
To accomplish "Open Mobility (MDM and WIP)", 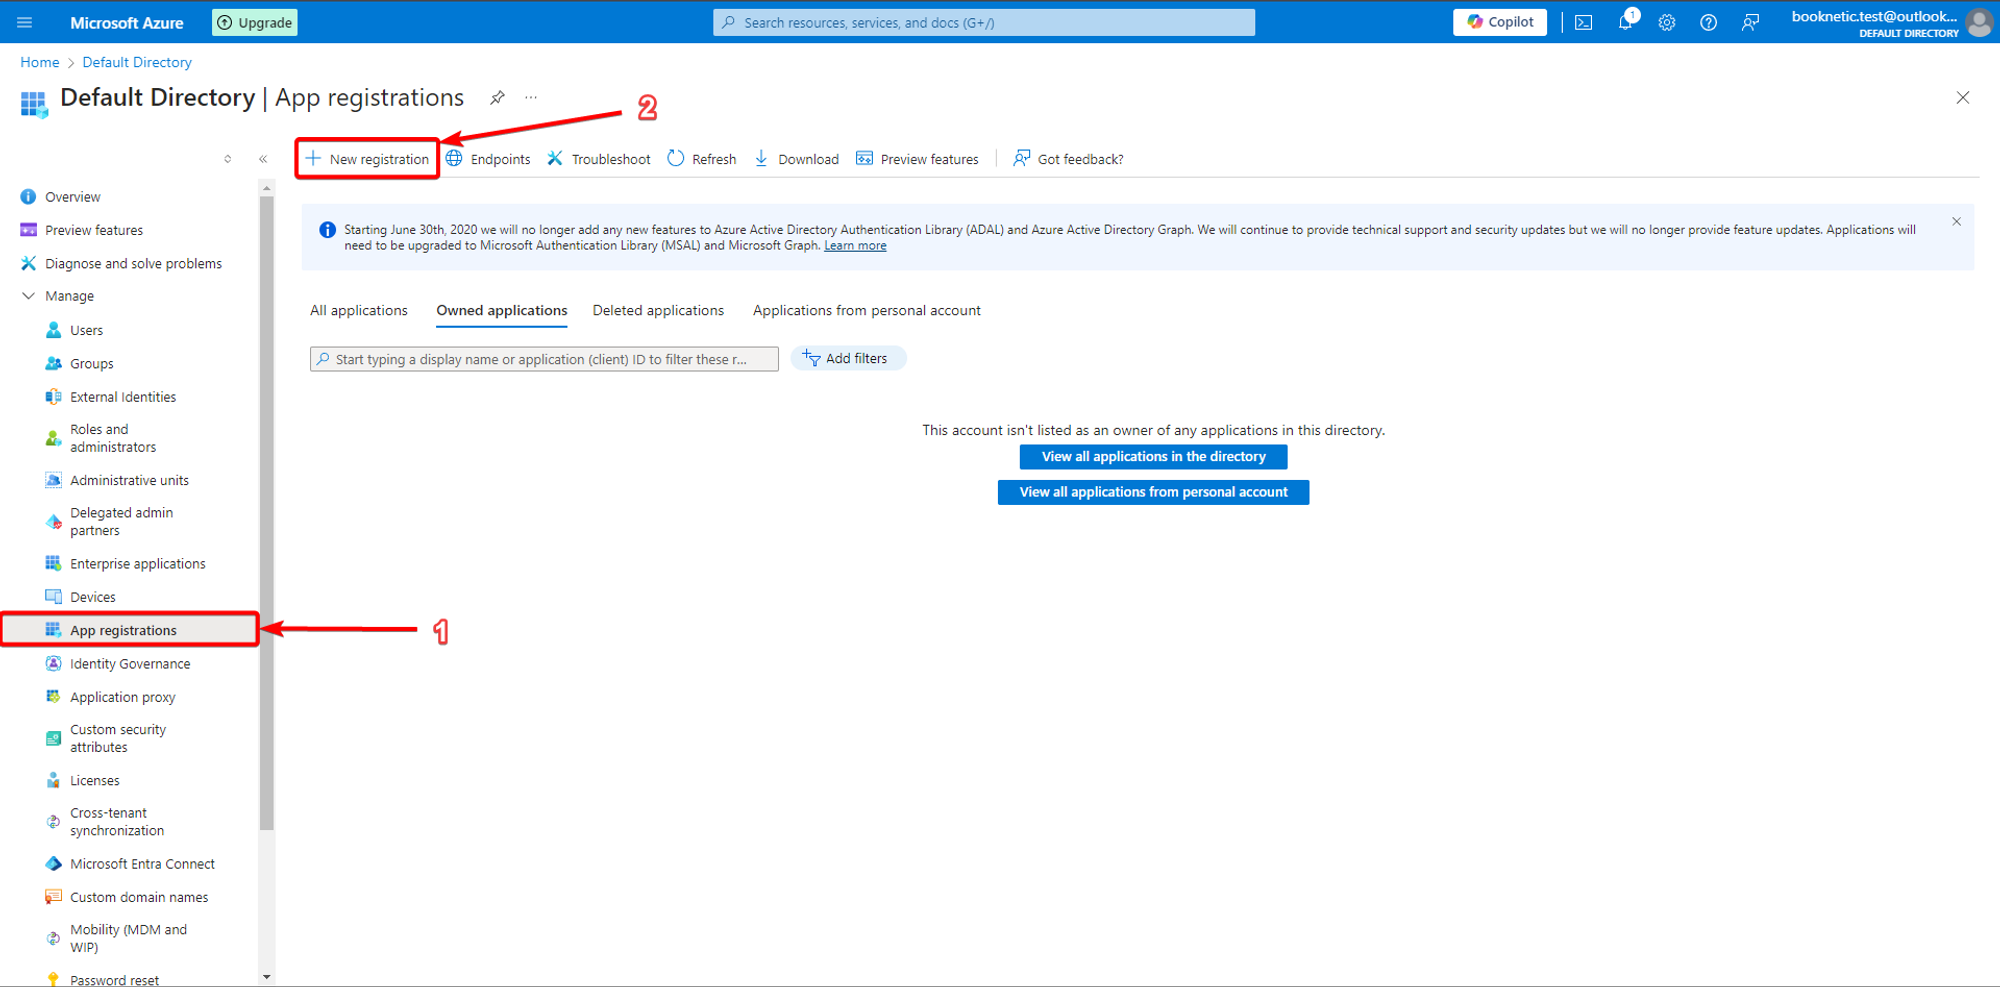I will point(130,938).
